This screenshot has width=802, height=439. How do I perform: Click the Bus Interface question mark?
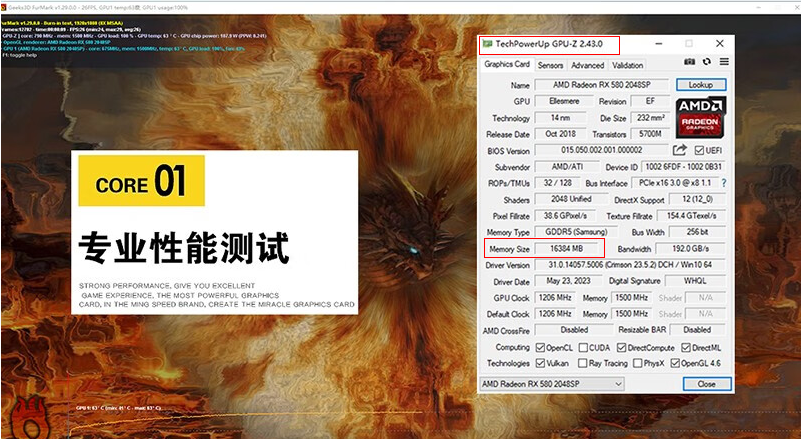click(724, 183)
